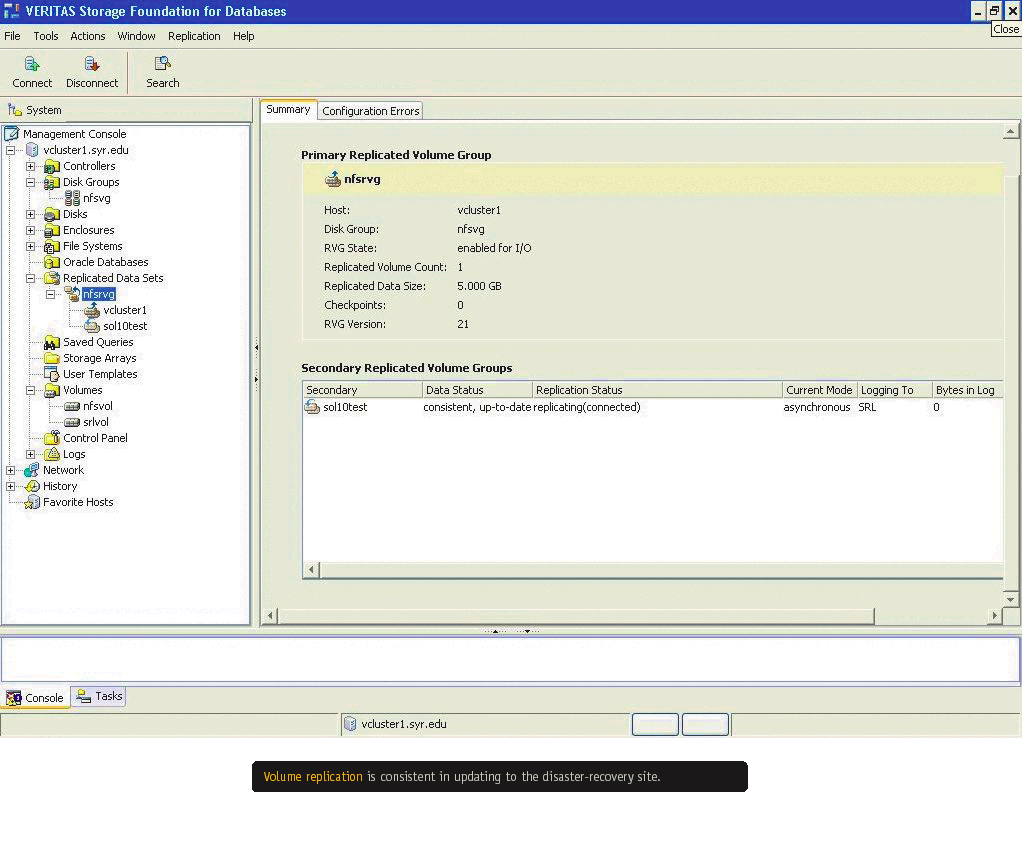Click the Enclosures folder icon
Screen dimensions: 1022x864
click(x=51, y=230)
